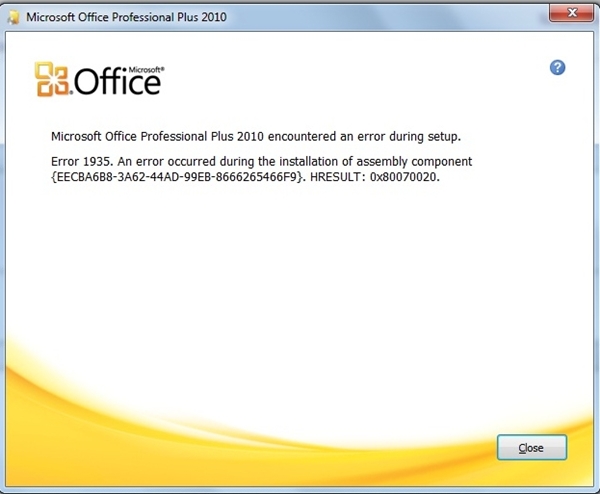
Task: Click the large Office wordmark text
Action: click(x=115, y=83)
